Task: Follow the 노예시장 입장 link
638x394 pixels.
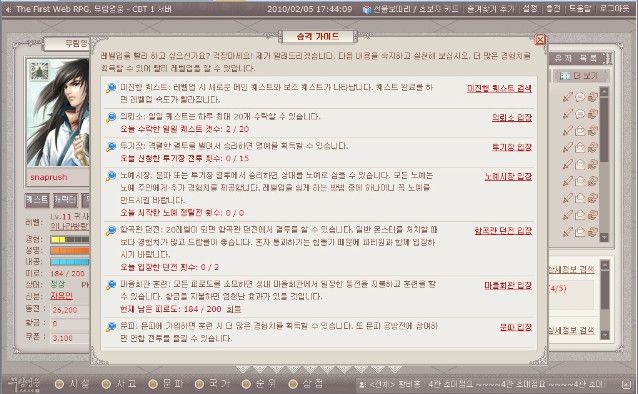Action: 508,176
